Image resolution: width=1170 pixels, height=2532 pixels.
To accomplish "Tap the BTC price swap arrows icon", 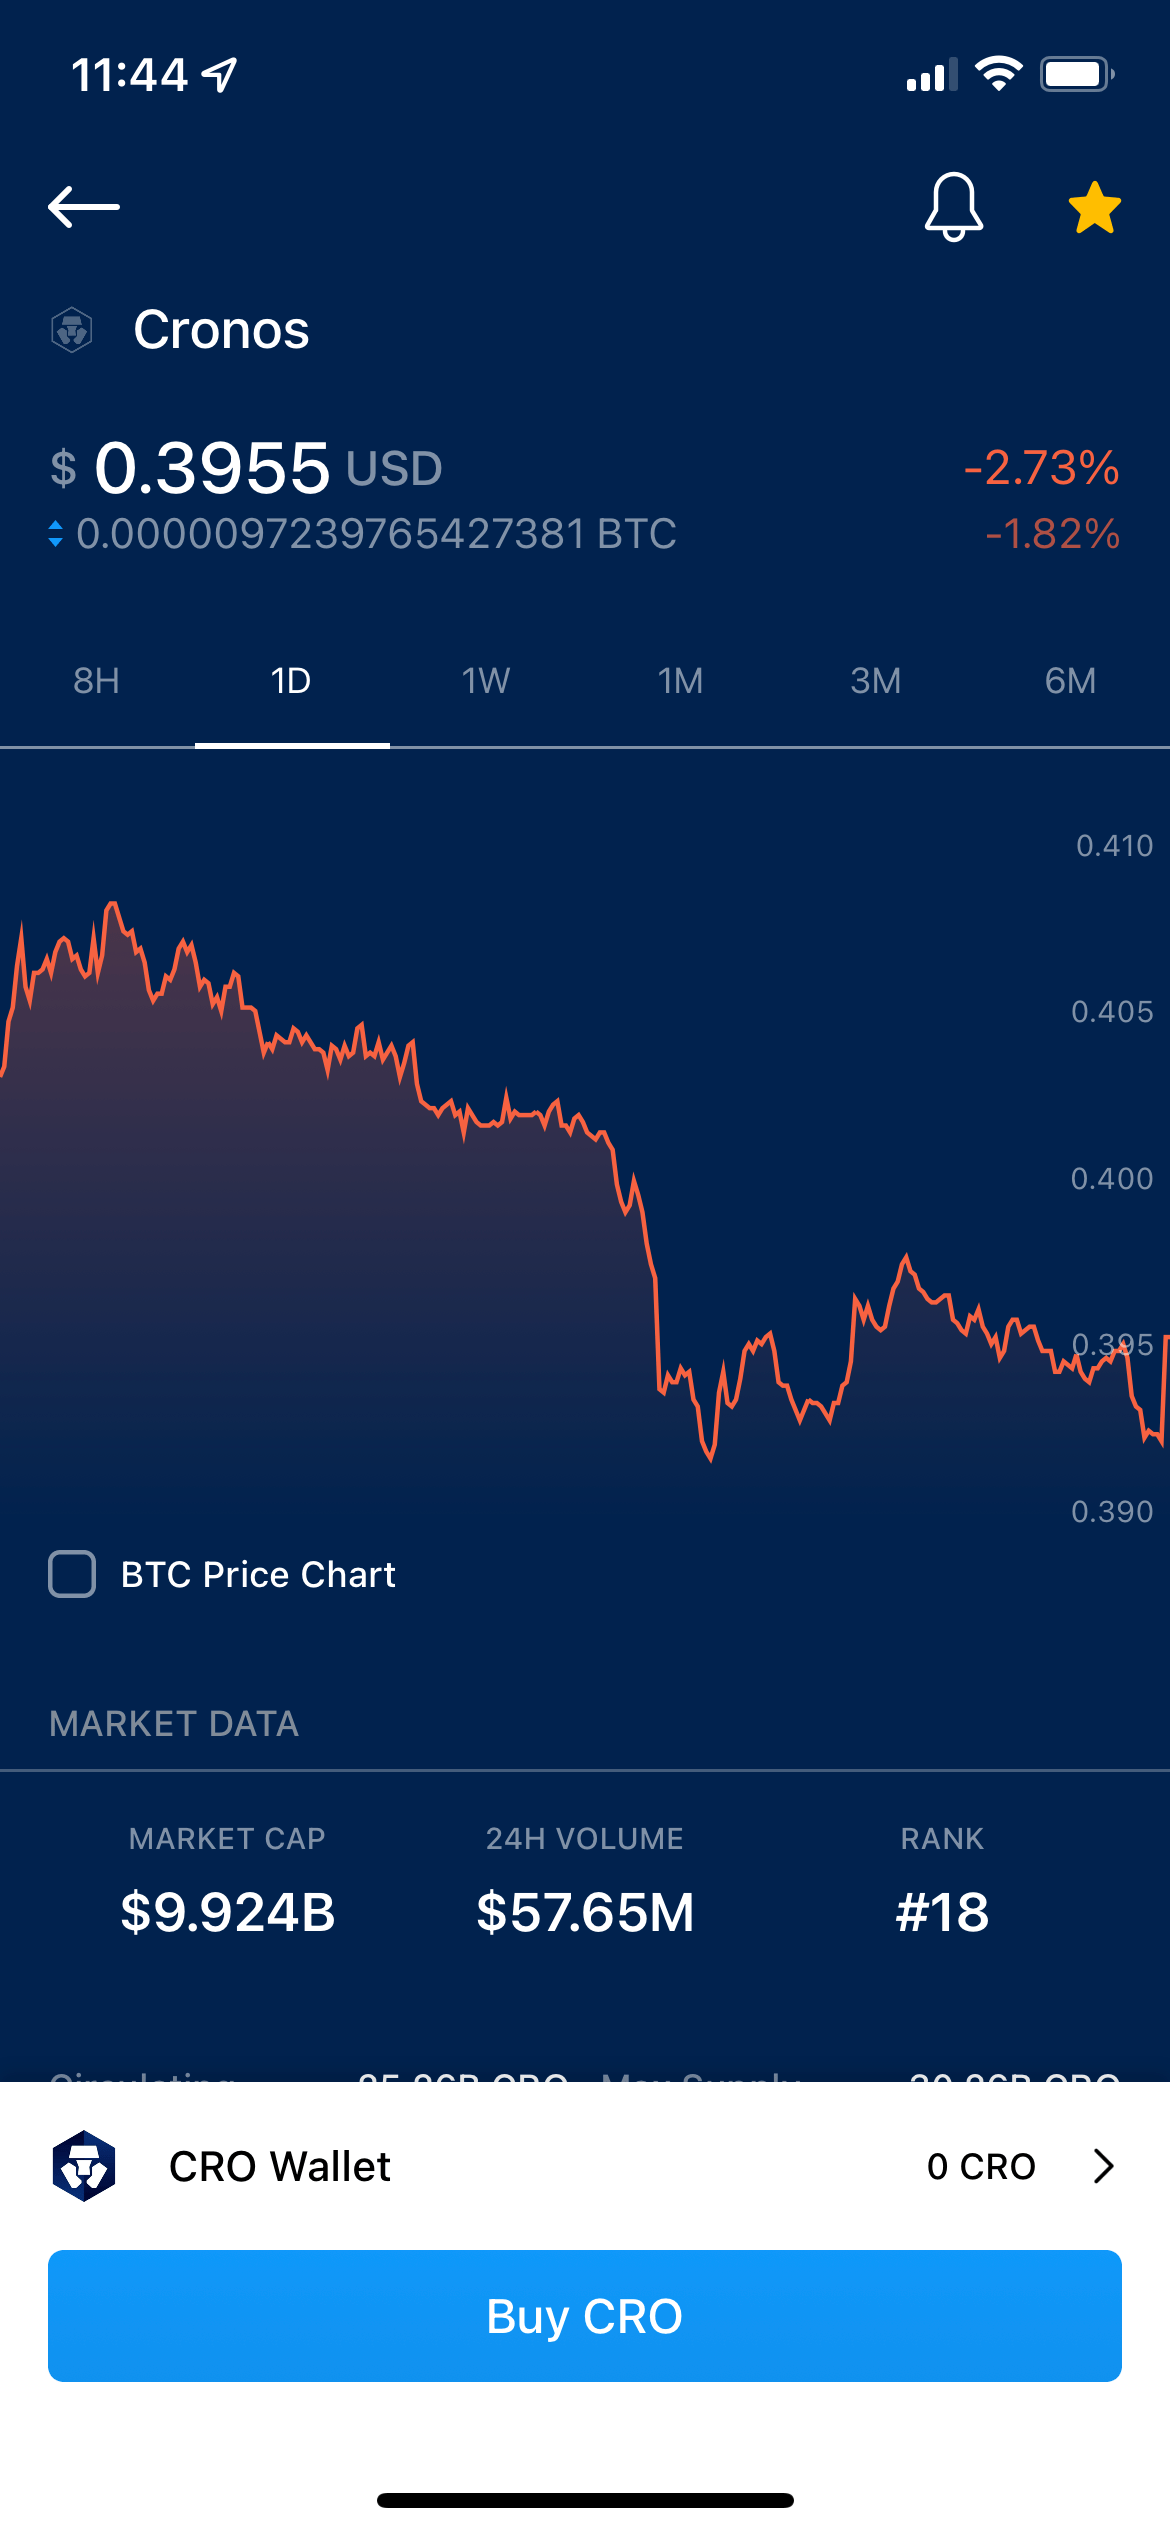I will 56,534.
